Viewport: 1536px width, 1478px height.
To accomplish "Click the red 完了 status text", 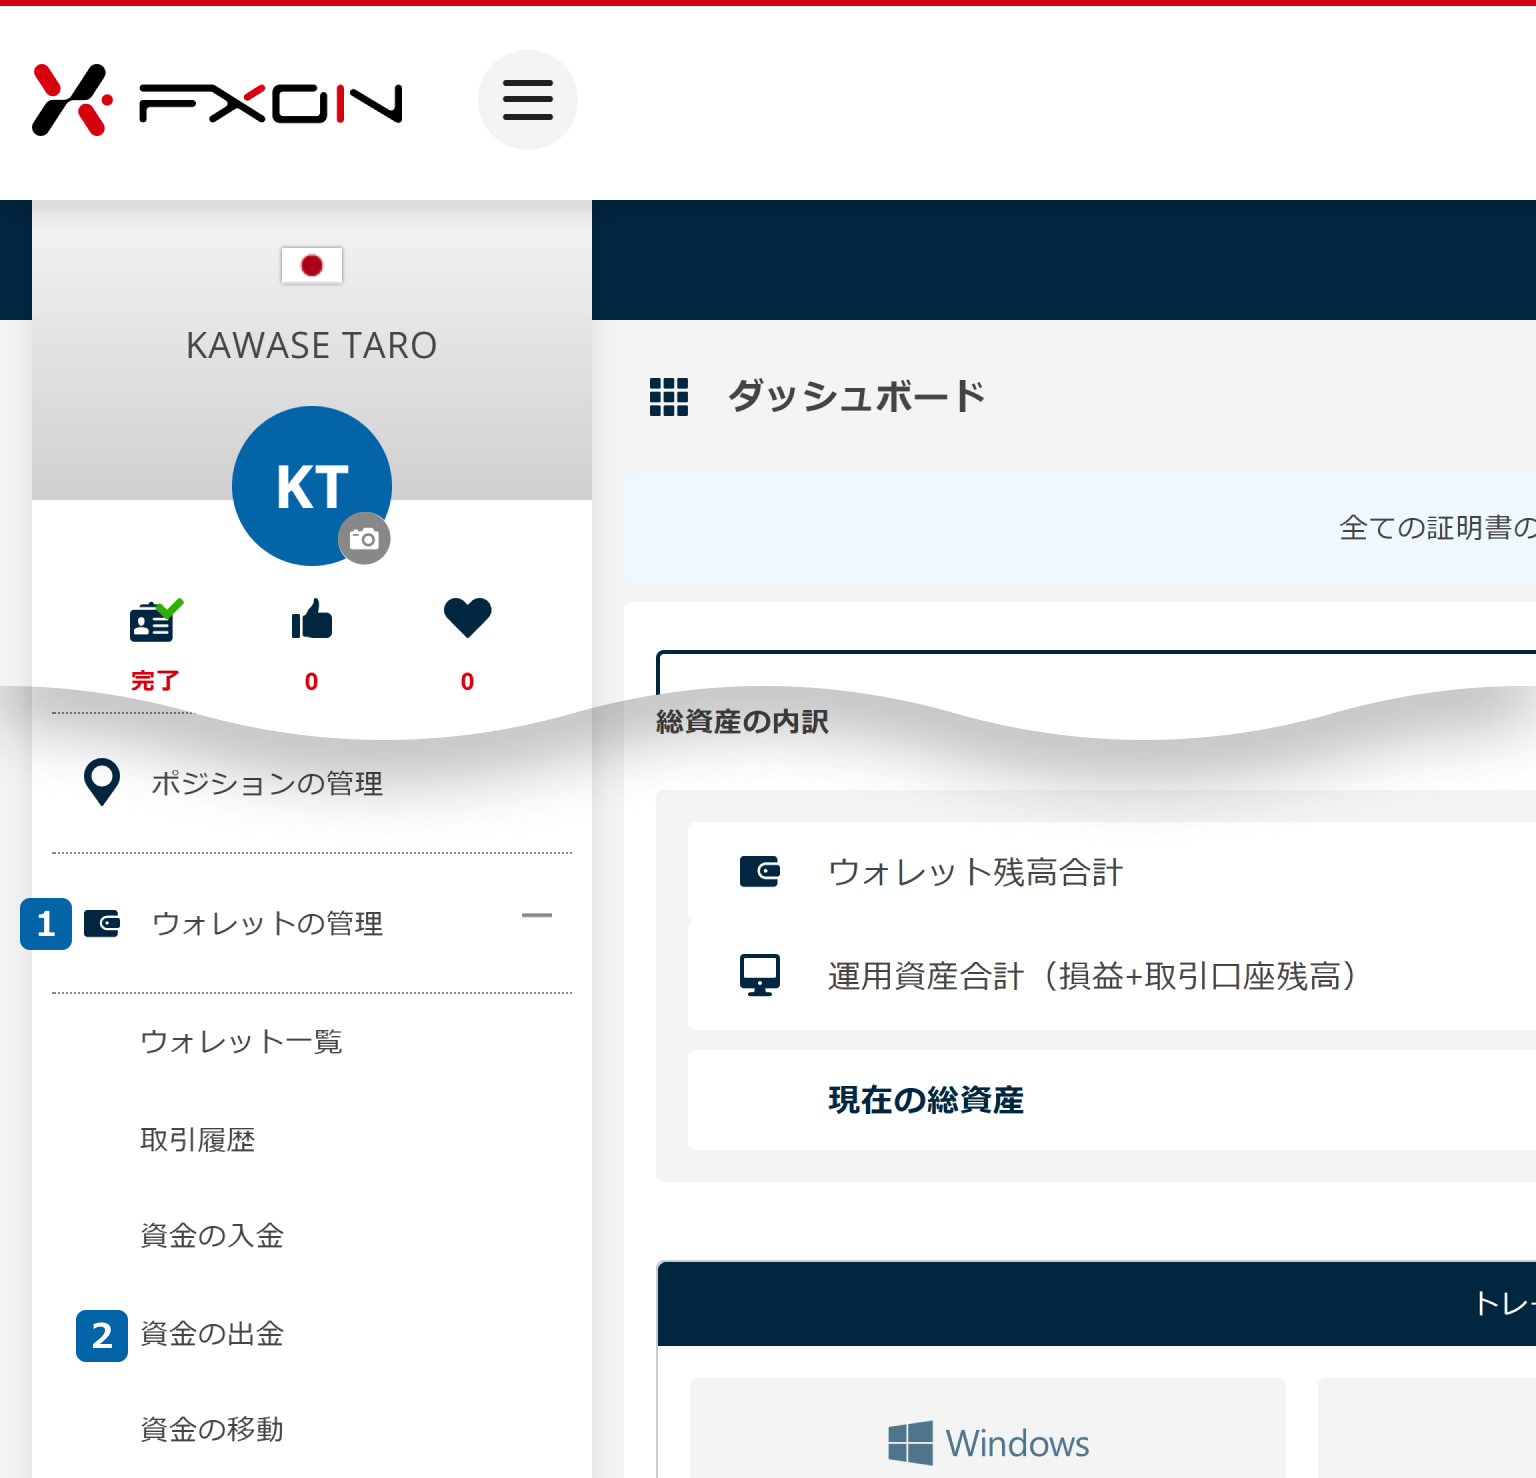I will [155, 681].
